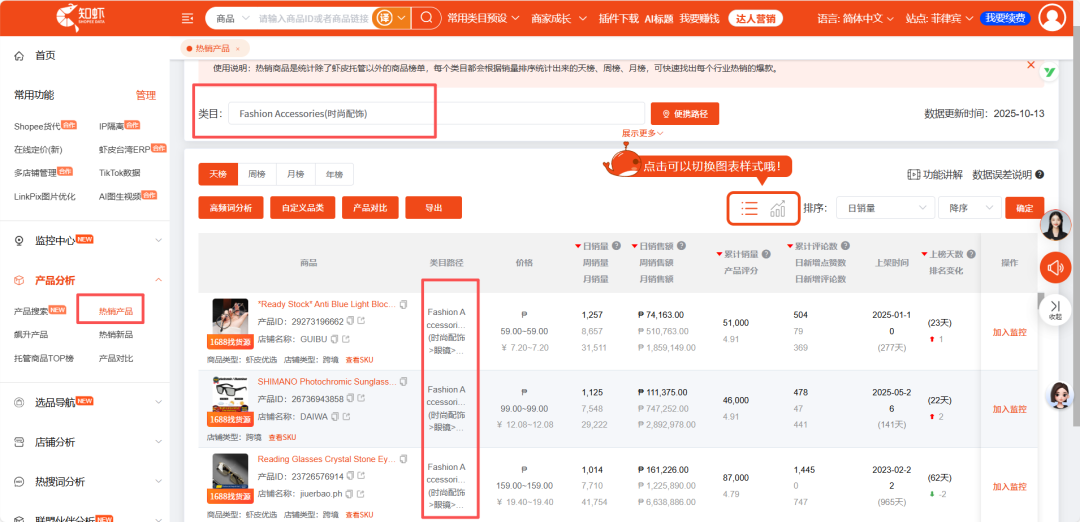The height and width of the screenshot is (522, 1080).
Task: Copy the store name GUIBU
Action: point(334,339)
